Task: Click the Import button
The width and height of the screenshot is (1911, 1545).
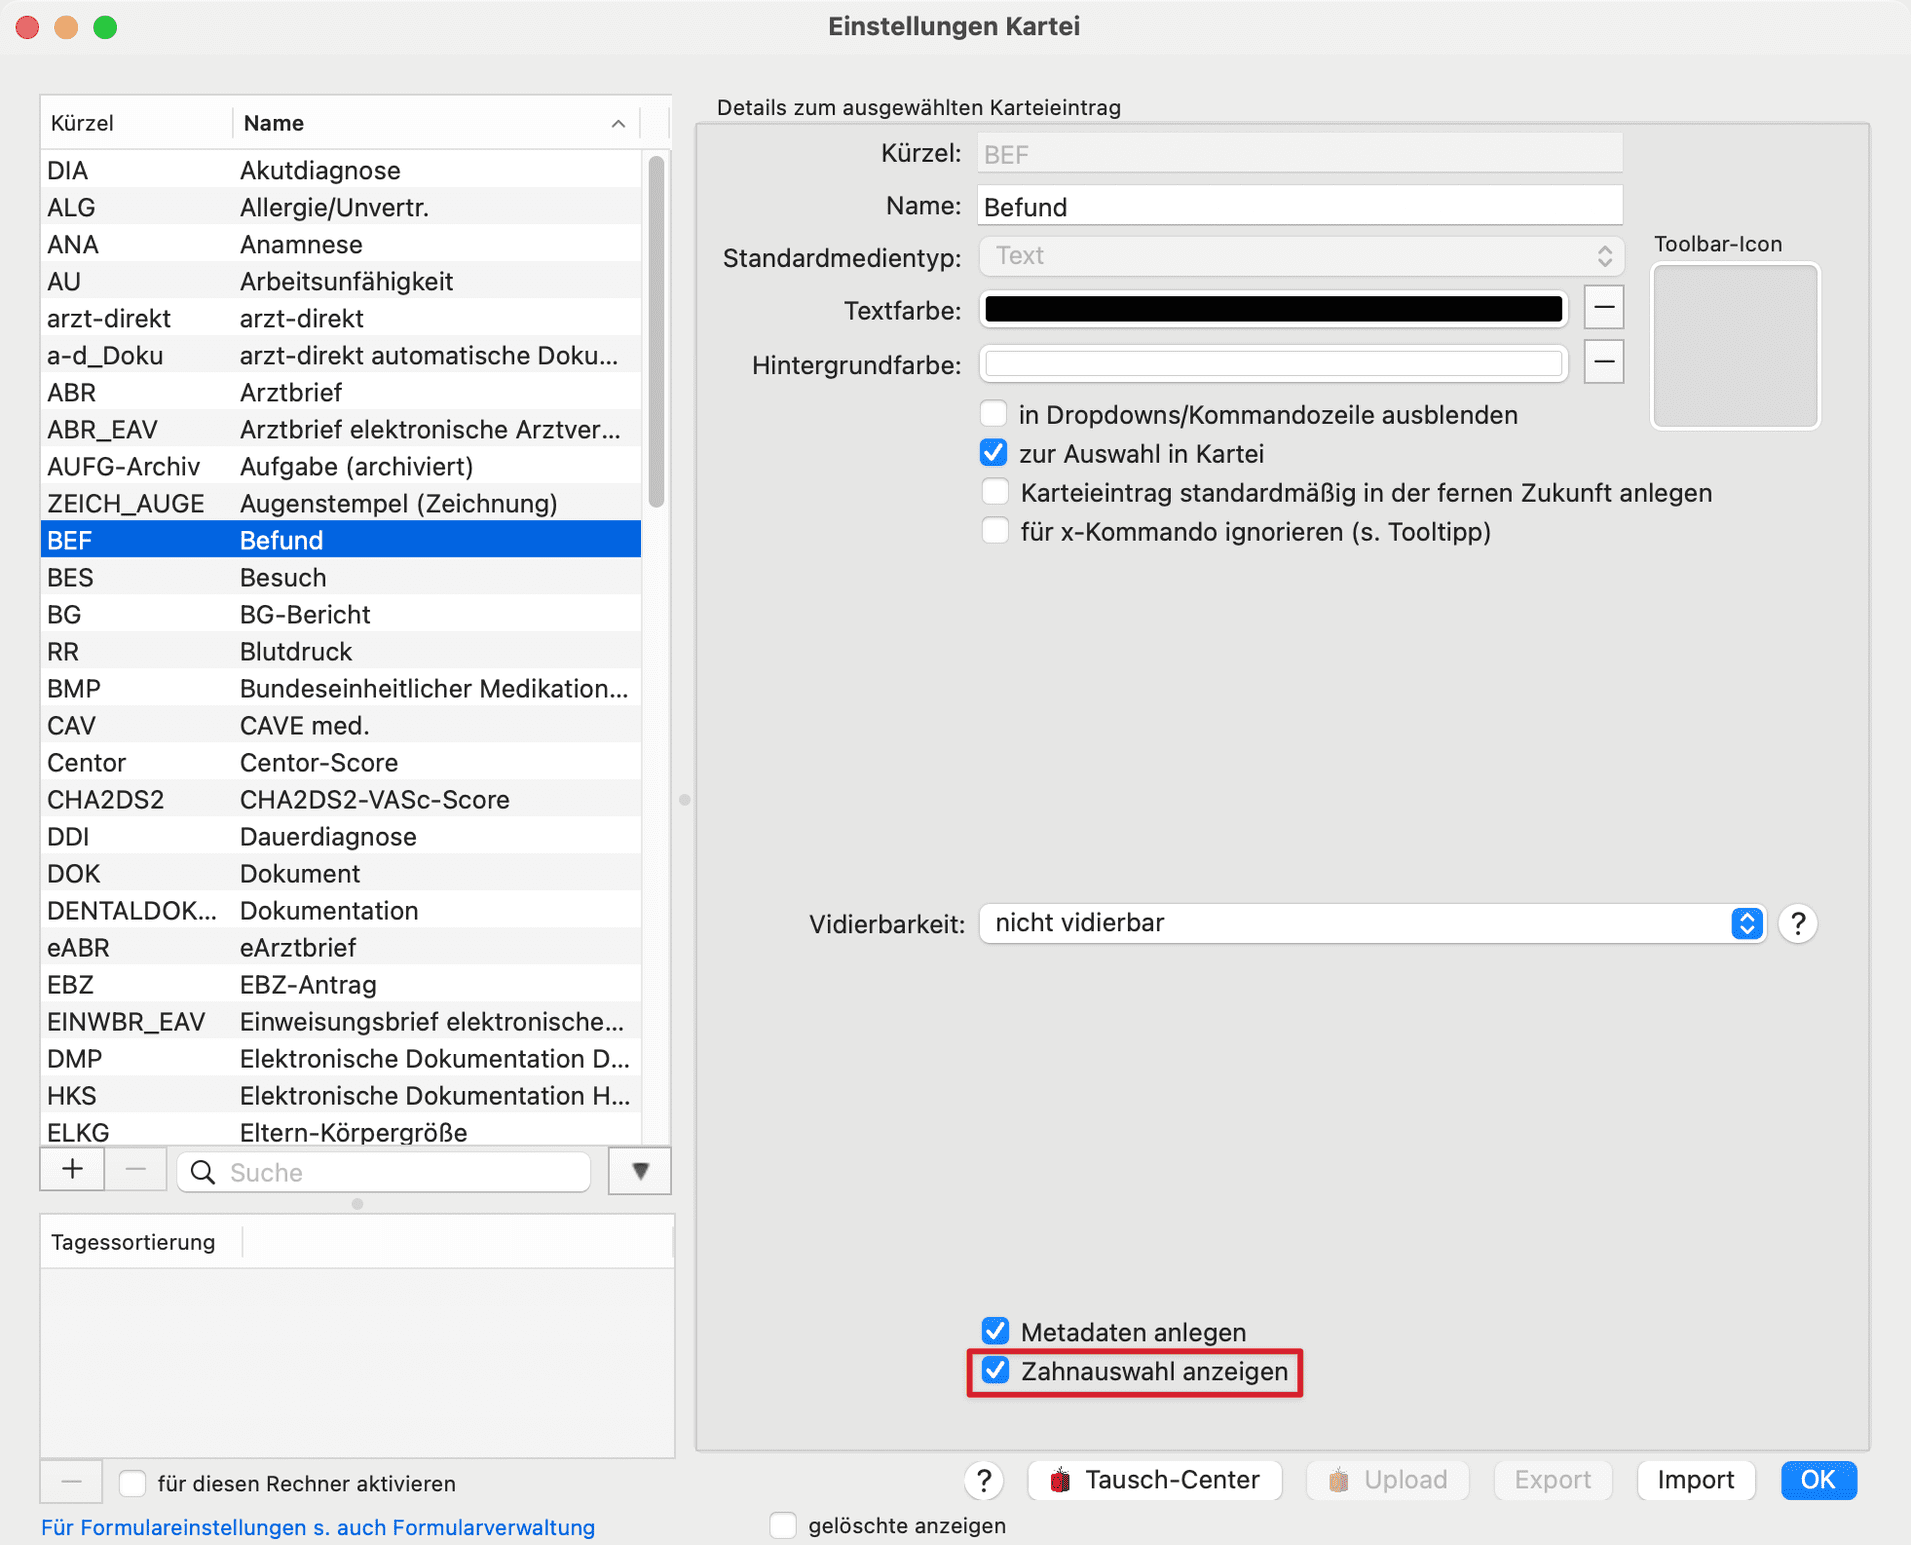Action: coord(1696,1480)
